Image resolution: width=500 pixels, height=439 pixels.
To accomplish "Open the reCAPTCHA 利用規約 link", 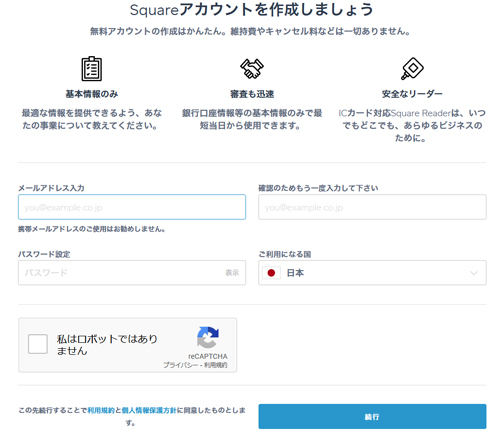I will coord(216,365).
